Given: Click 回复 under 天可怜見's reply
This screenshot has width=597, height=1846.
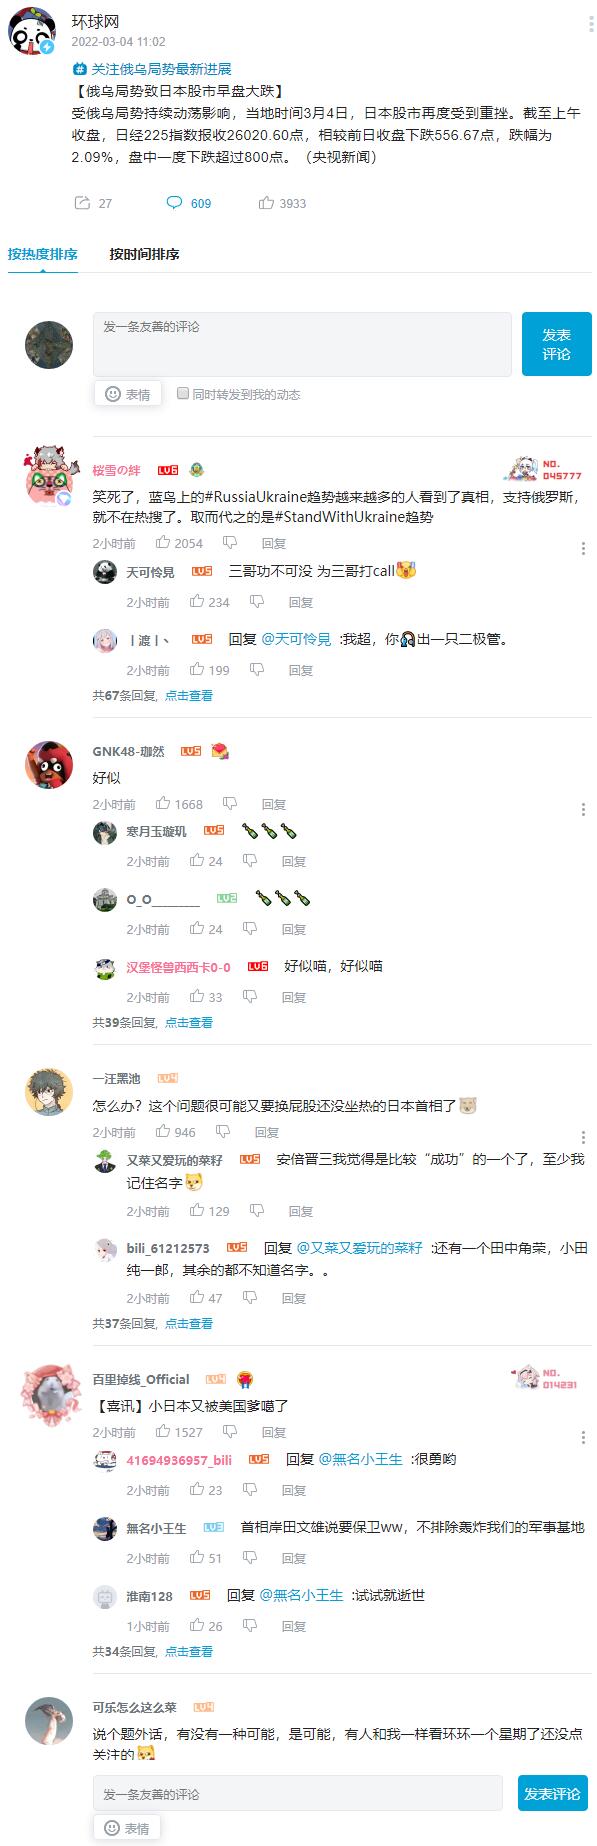Looking at the screenshot, I should pos(301,602).
